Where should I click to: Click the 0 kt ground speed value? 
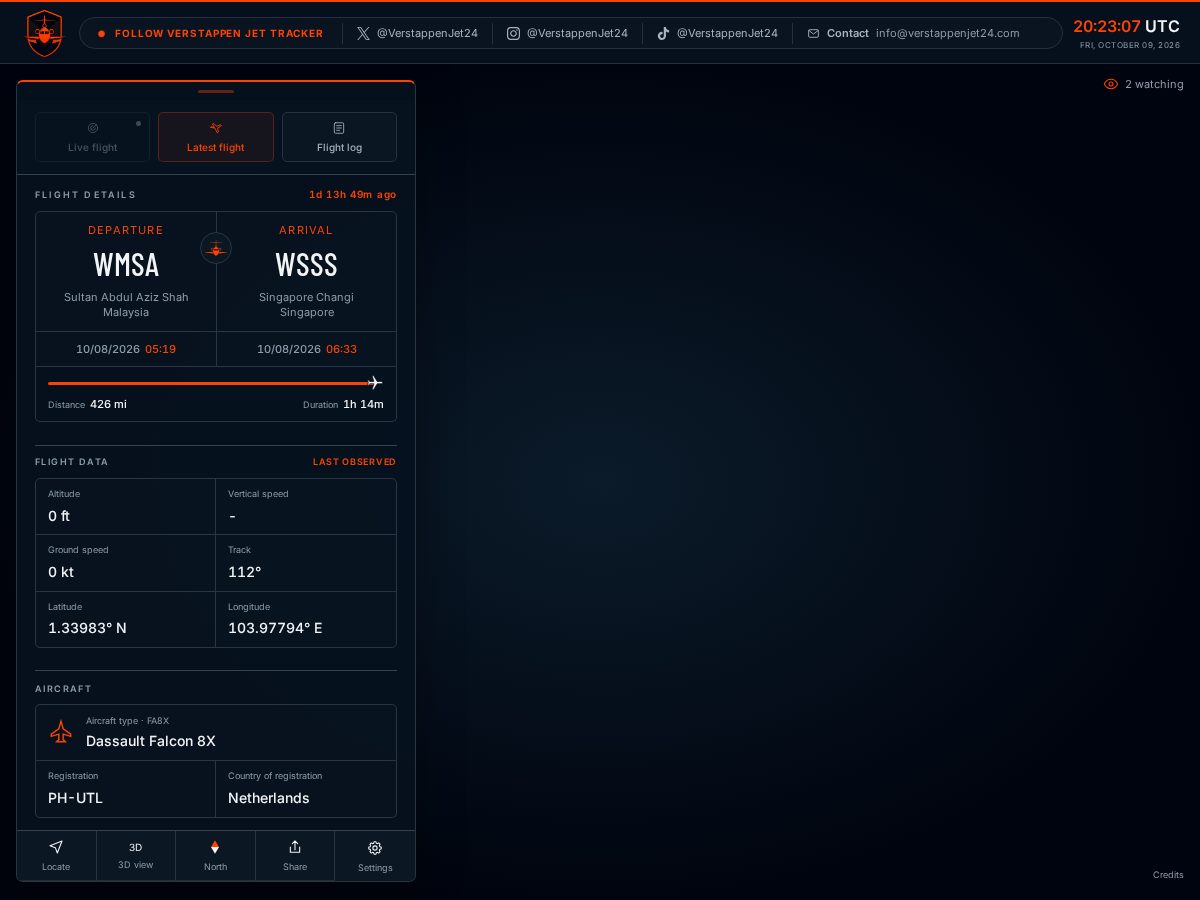[61, 572]
